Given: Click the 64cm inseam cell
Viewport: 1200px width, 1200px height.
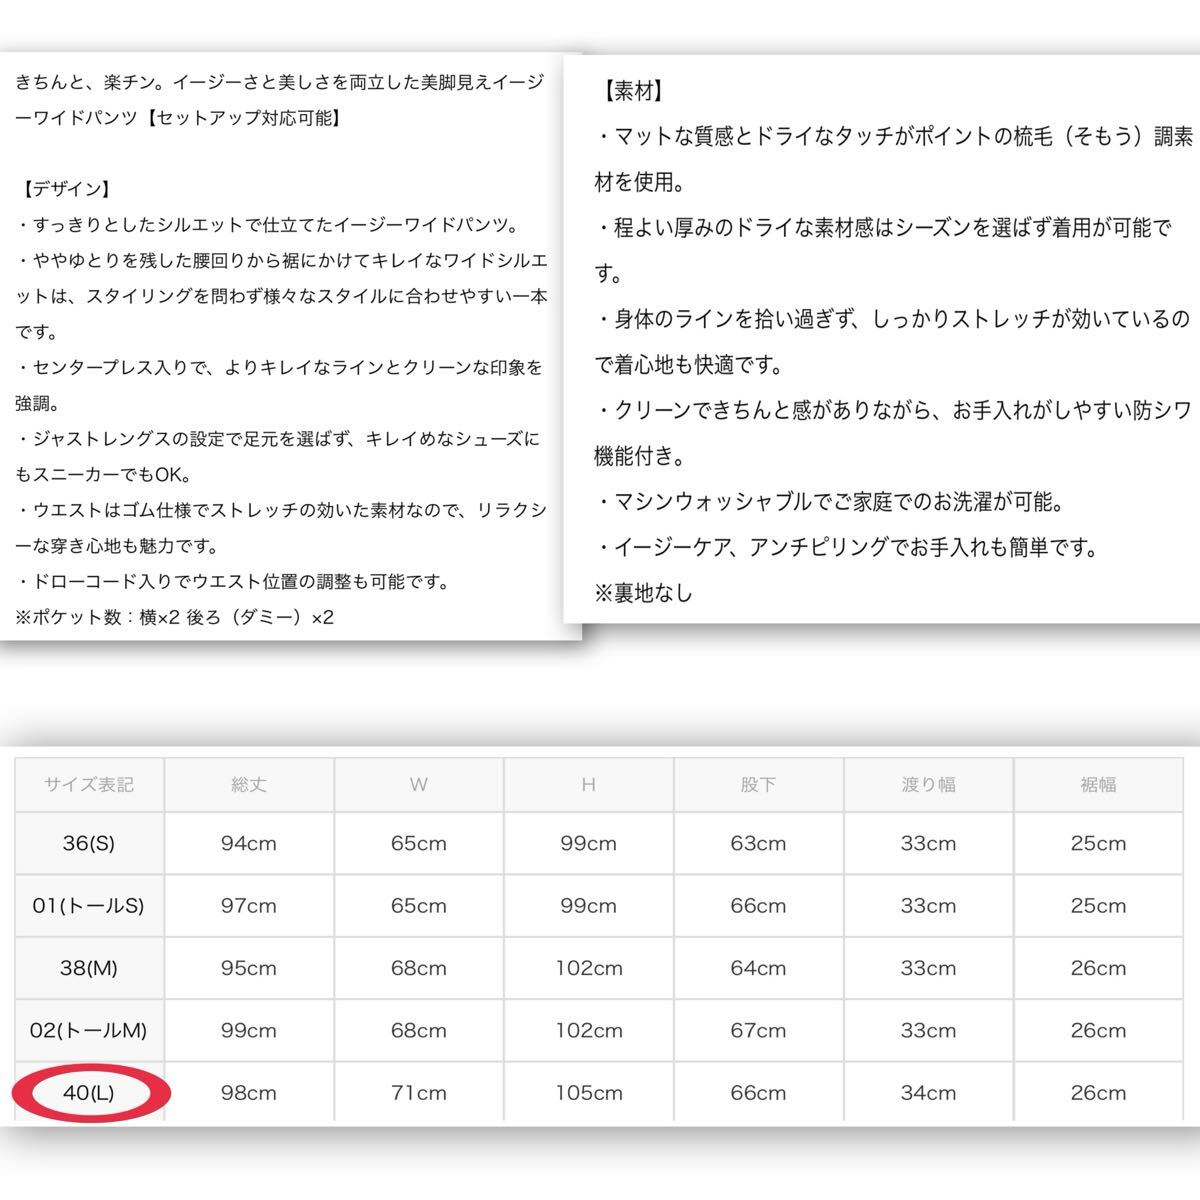Looking at the screenshot, I should (x=758, y=968).
